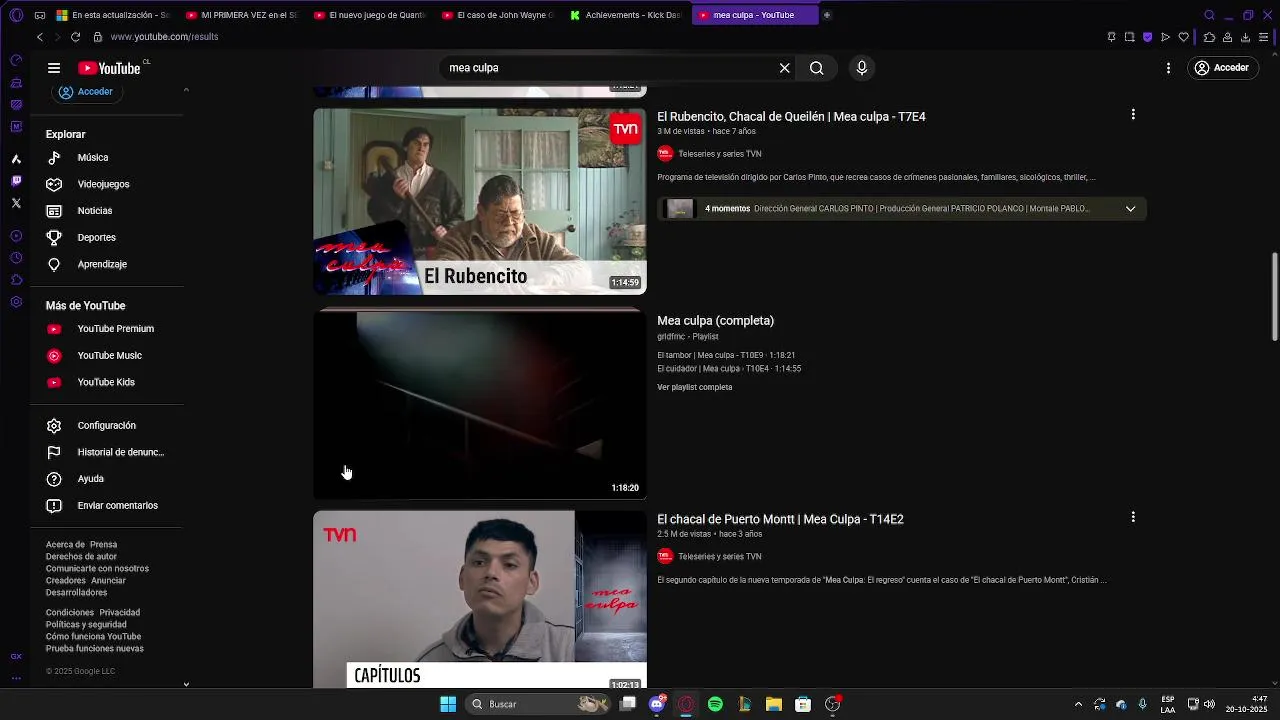Clear the search box with the X
1280x720 pixels.
point(785,68)
